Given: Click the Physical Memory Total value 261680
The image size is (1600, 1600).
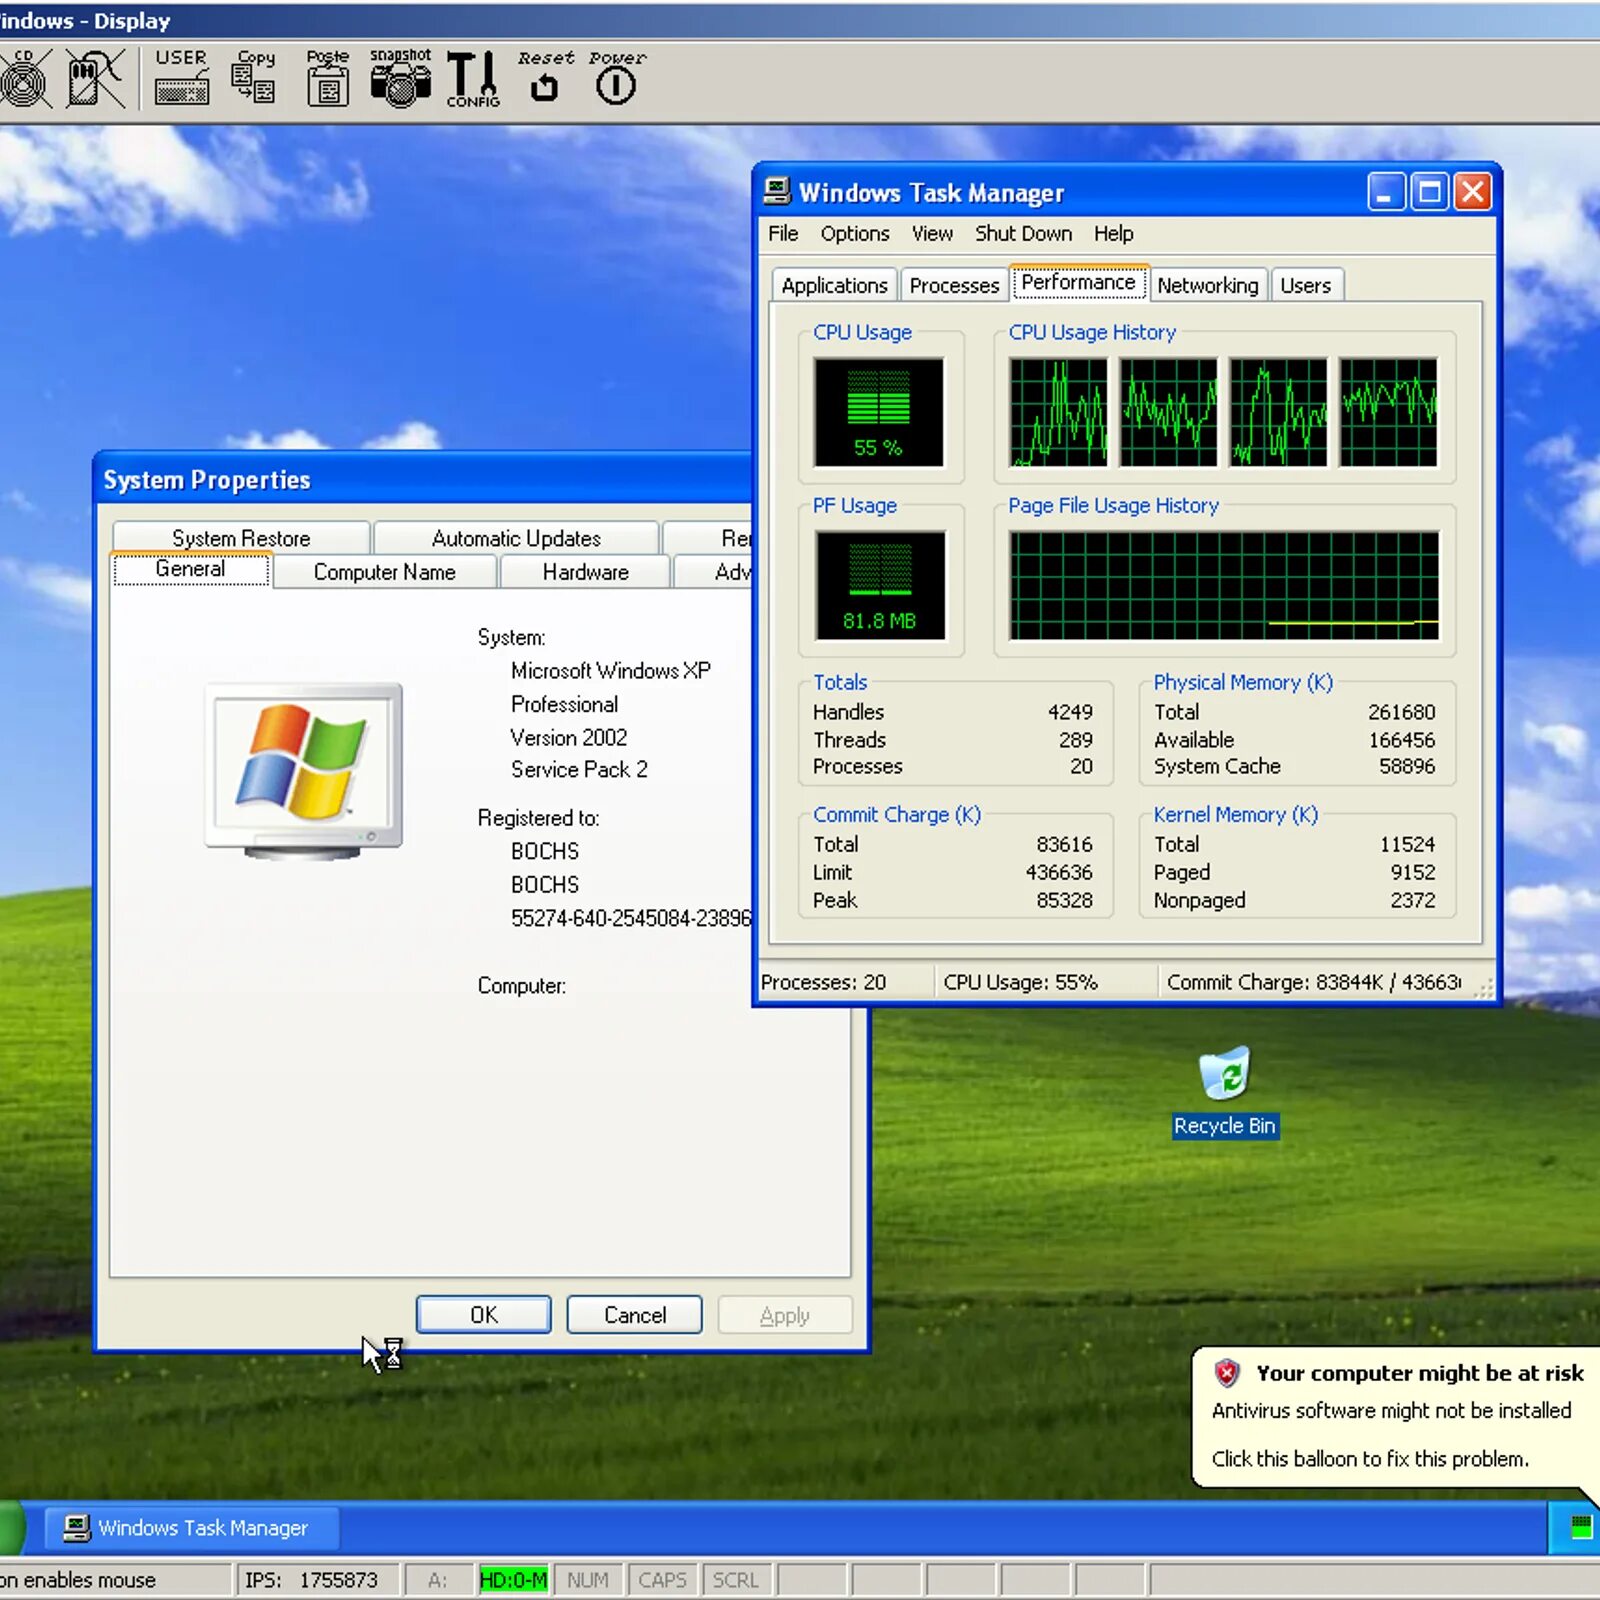Looking at the screenshot, I should [1401, 712].
